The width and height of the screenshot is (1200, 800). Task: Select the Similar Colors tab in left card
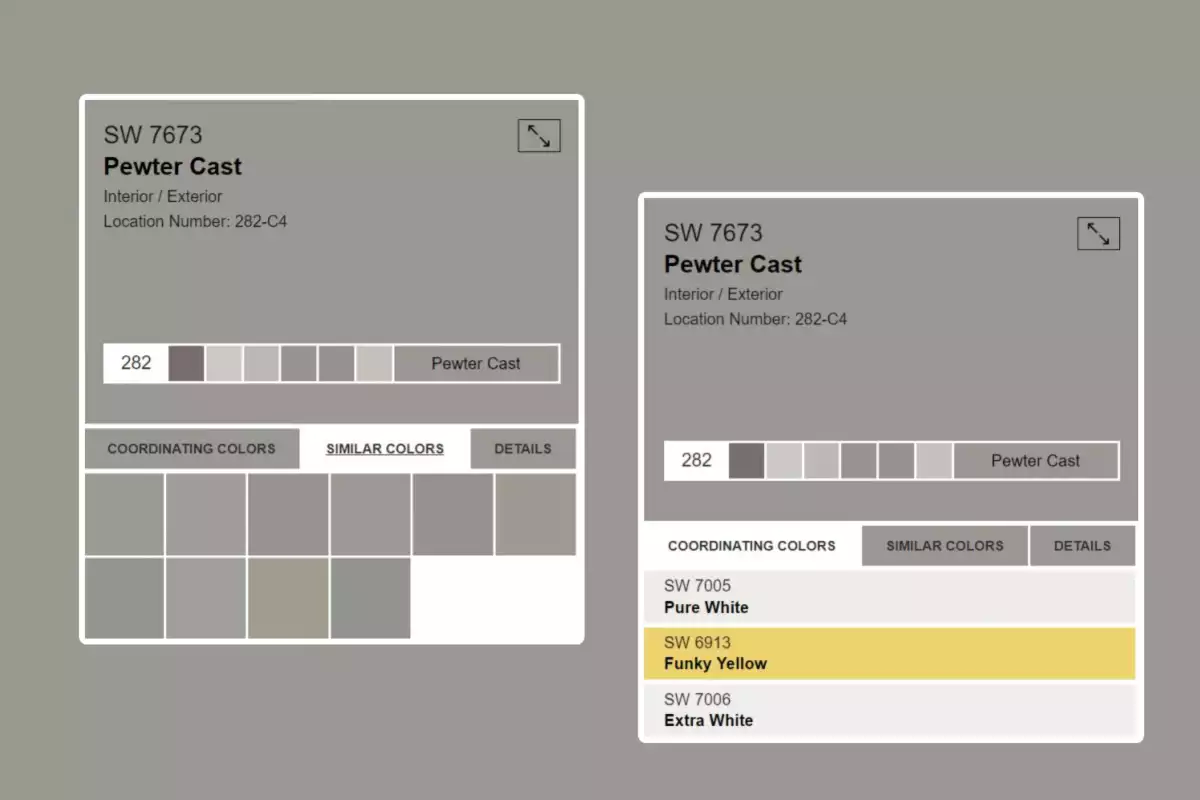(385, 449)
